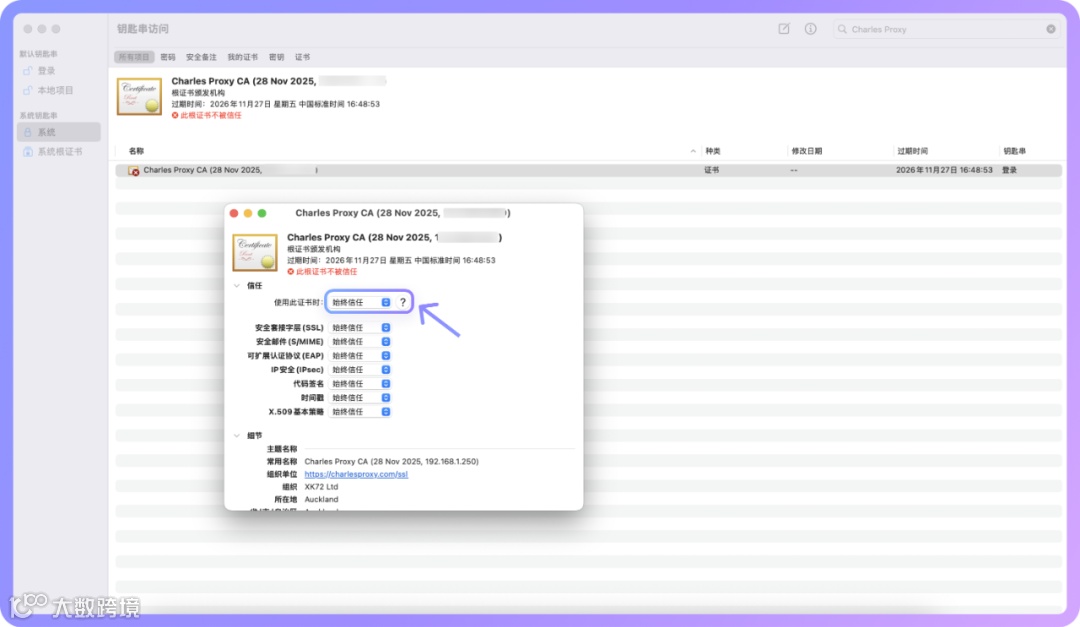The image size is (1080, 627).
Task: Click the Auckland locality value
Action: click(x=321, y=500)
